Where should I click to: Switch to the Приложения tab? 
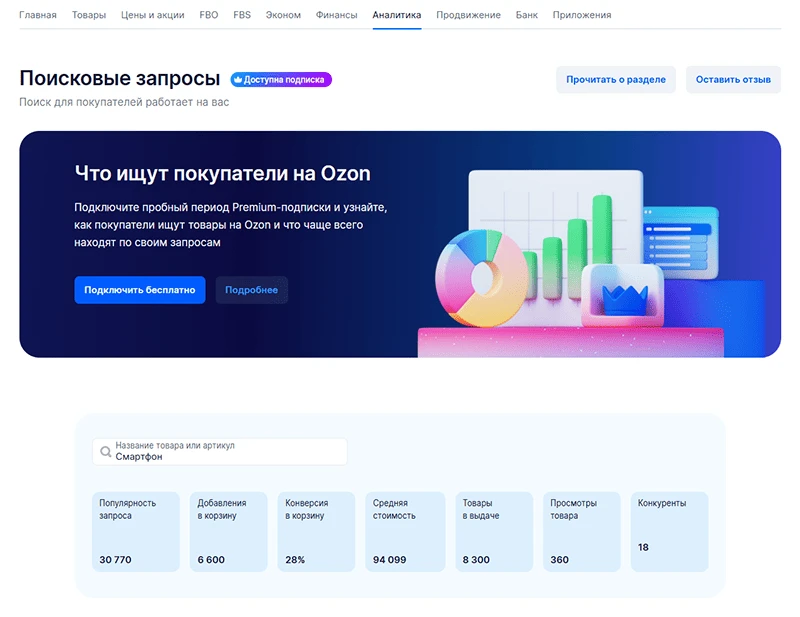[x=582, y=15]
